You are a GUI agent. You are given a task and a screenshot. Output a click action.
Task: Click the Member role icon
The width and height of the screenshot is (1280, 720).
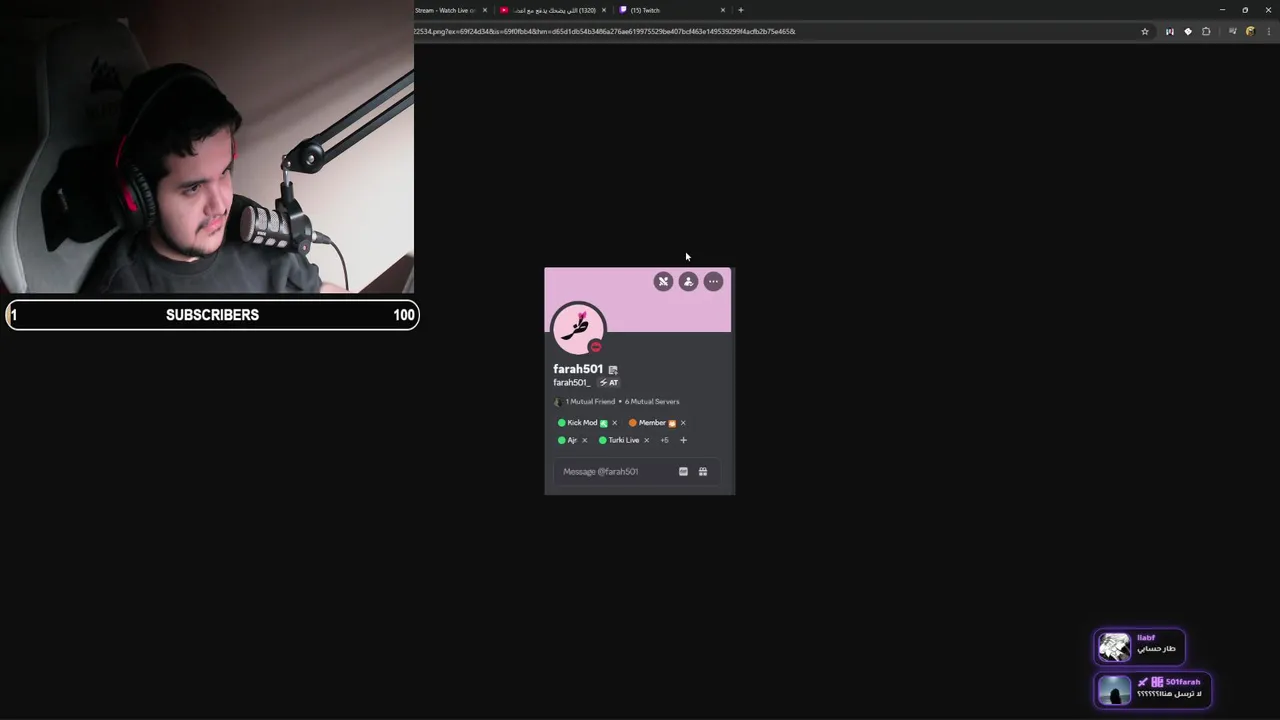tap(672, 423)
